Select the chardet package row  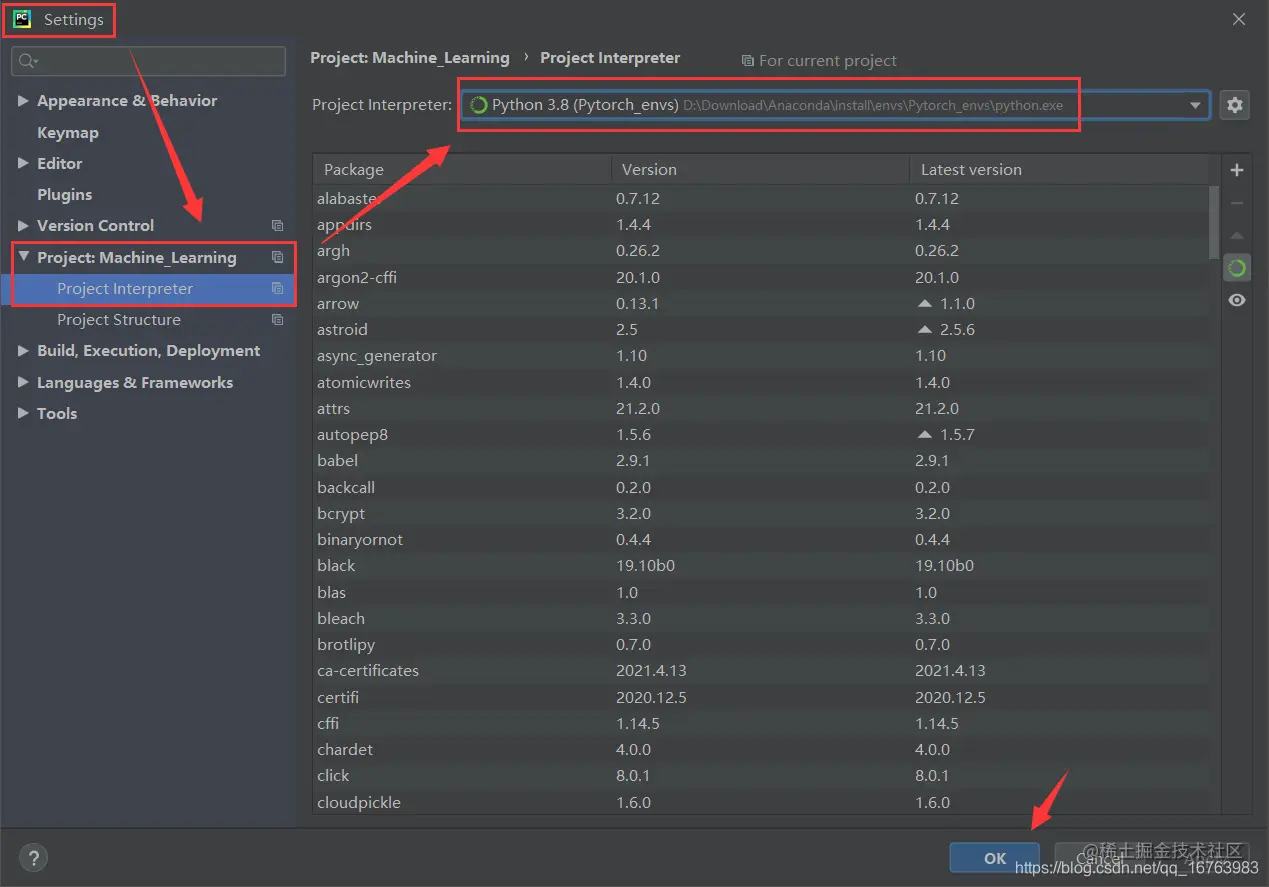coord(760,750)
